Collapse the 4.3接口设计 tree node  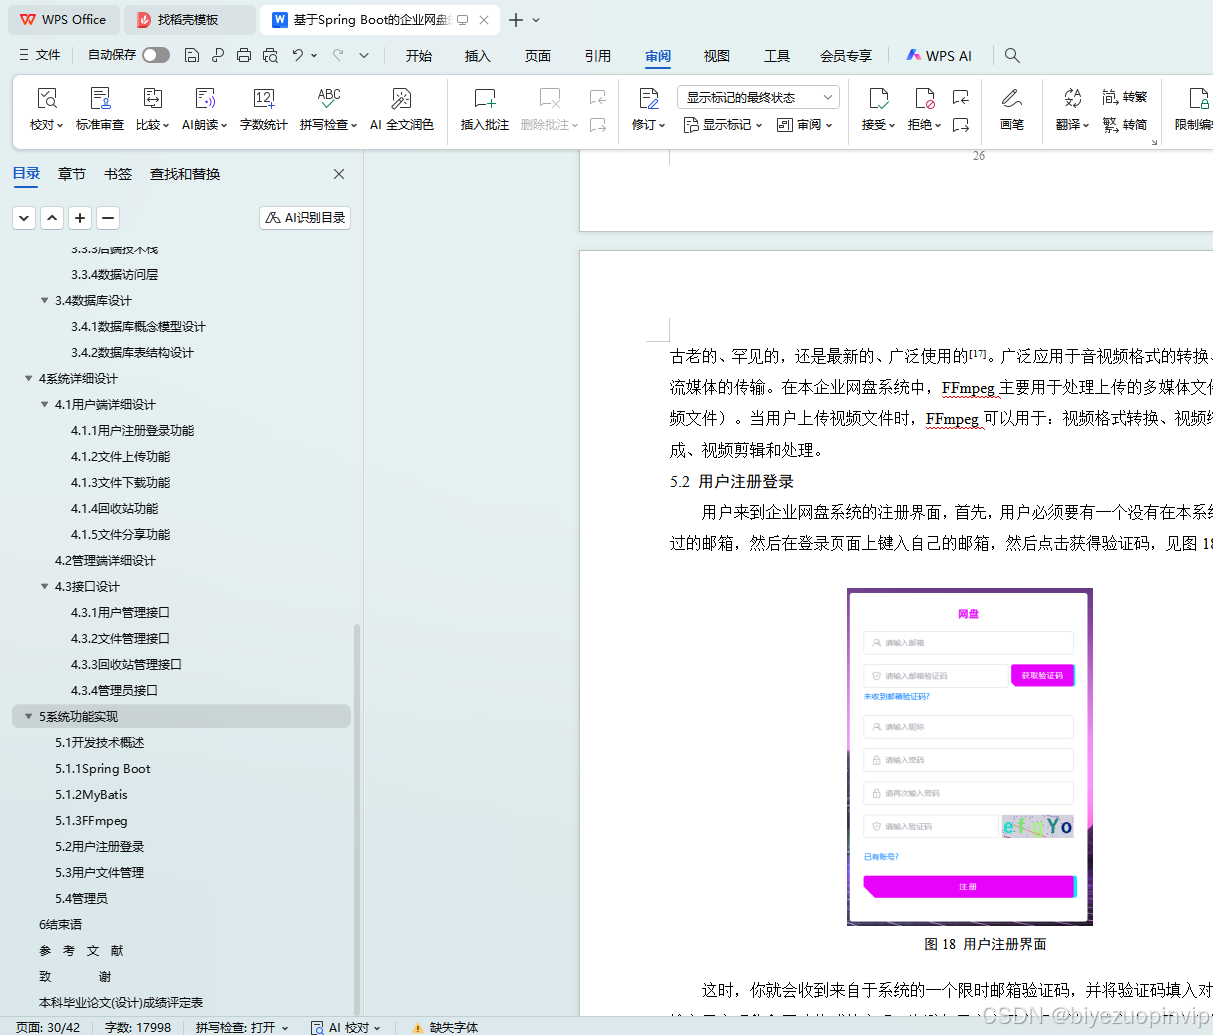click(x=44, y=586)
